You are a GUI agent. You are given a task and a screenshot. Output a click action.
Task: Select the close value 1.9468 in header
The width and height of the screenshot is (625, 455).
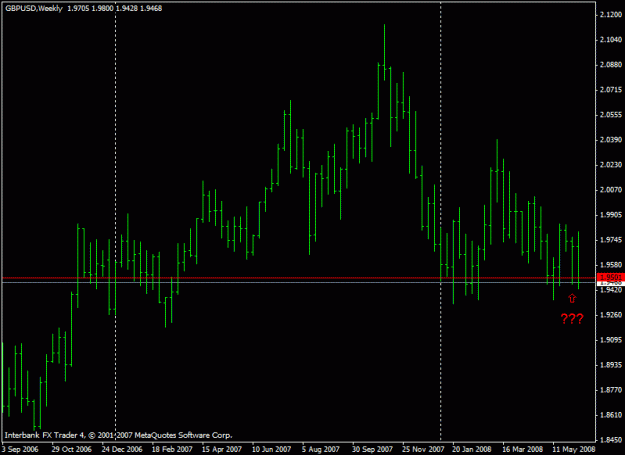pyautogui.click(x=151, y=8)
